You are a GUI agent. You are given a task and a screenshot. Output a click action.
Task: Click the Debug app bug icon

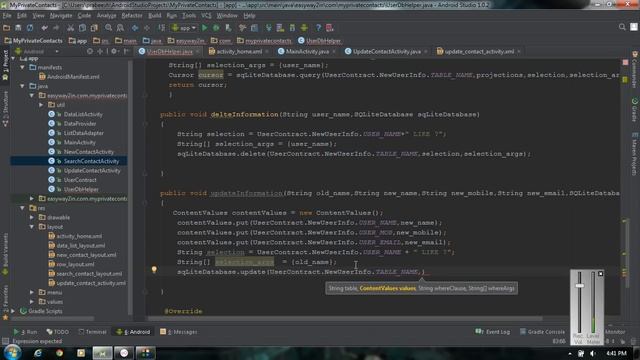(216, 28)
